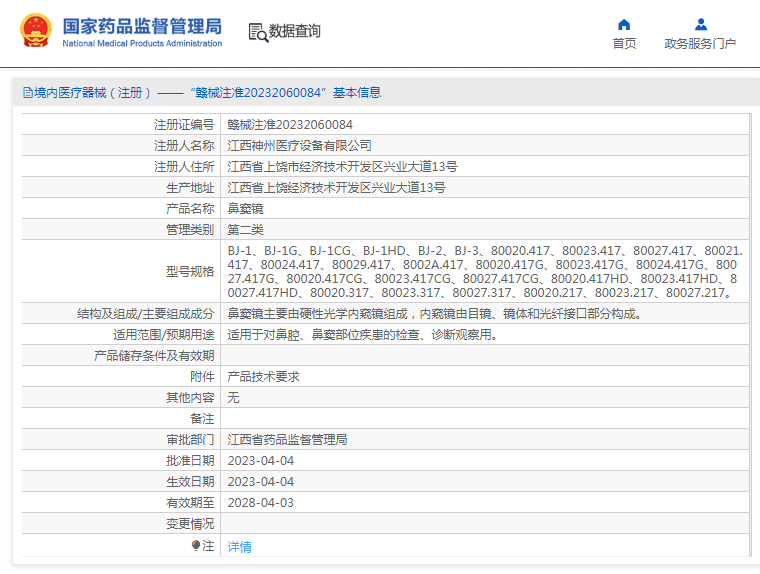Click the 鼻窦镜主要由硬性光学内窥镜组成 description

(435, 314)
